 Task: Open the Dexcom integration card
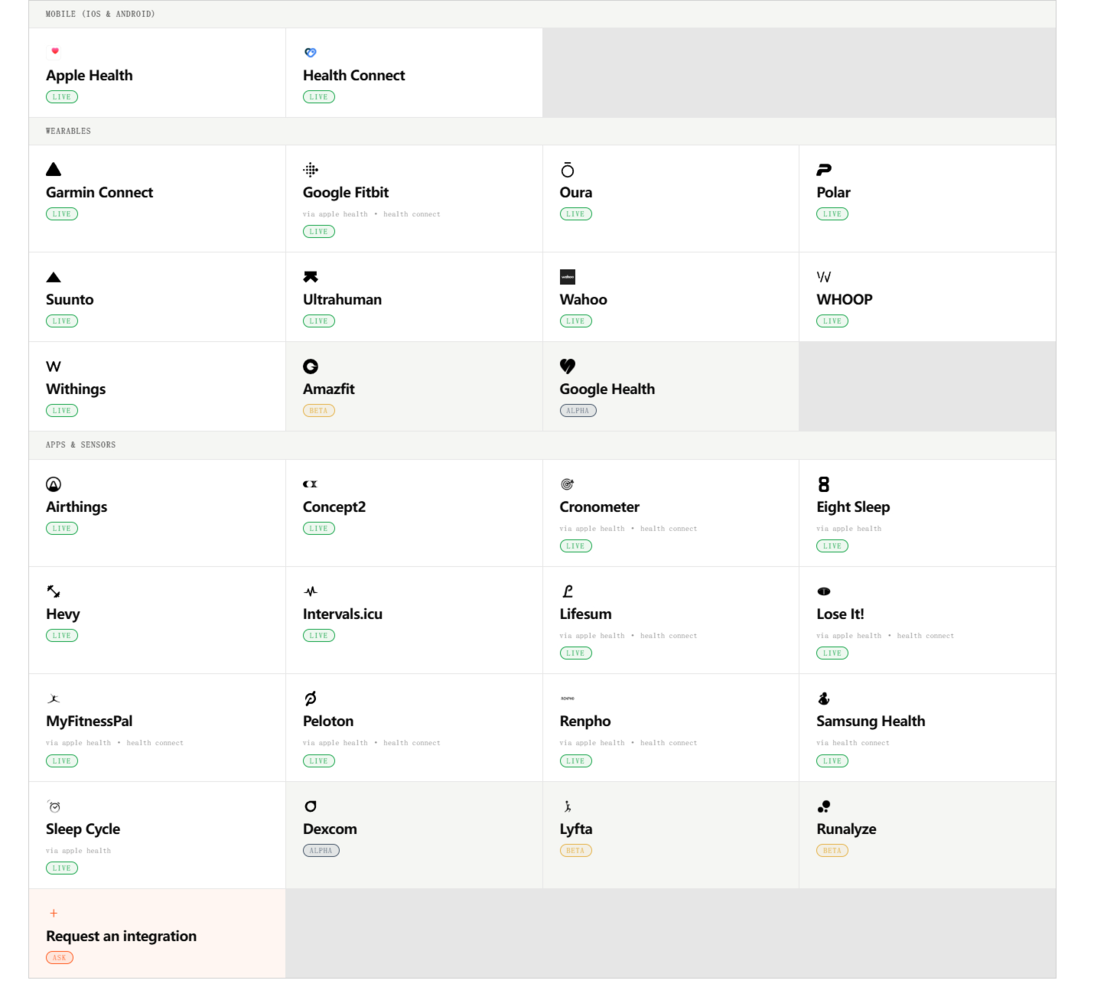(x=414, y=835)
